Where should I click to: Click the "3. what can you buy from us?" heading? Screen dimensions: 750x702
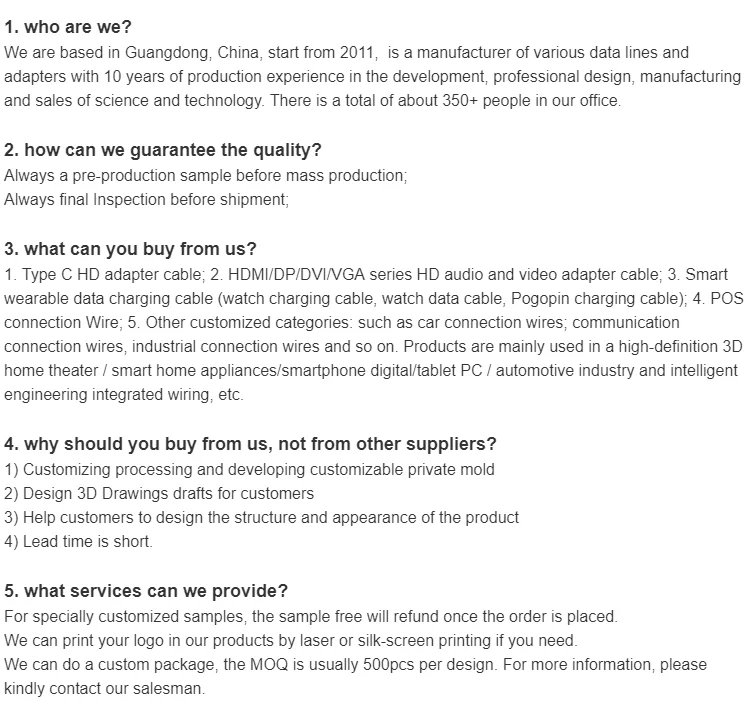coord(130,249)
